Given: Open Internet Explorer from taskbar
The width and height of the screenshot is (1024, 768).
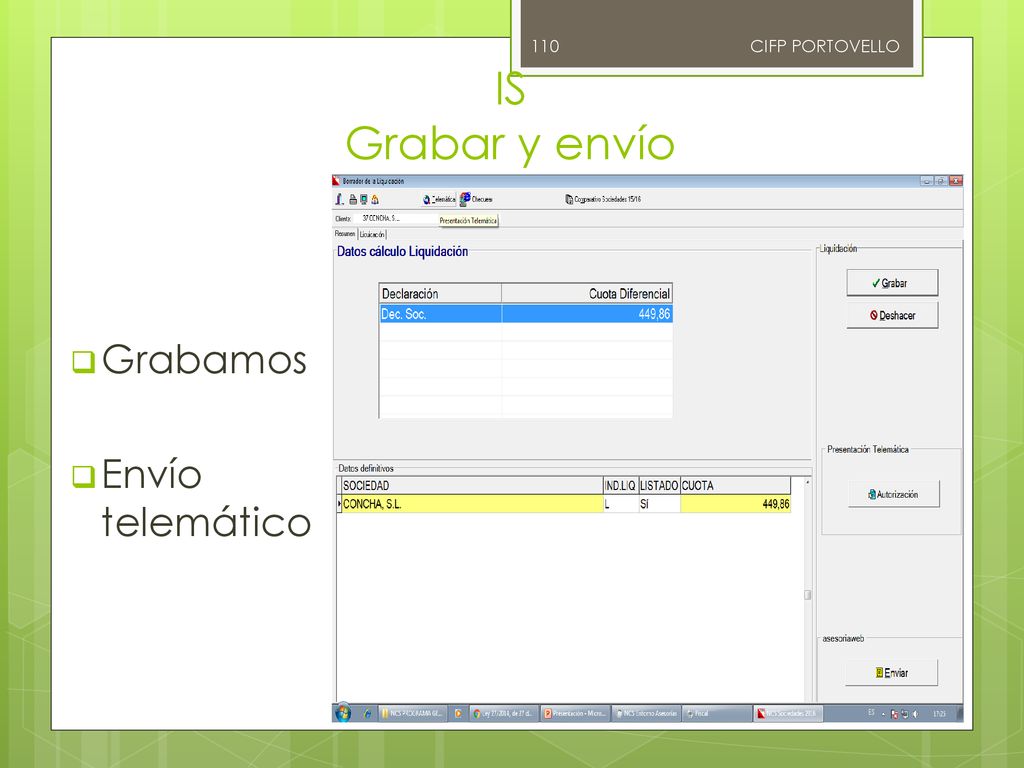Looking at the screenshot, I should click(367, 714).
